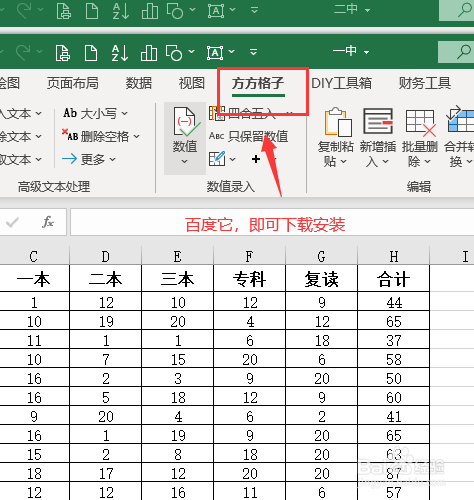Screen dimensions: 474x500
Task: Click the 专科 header cell
Action: point(249,279)
